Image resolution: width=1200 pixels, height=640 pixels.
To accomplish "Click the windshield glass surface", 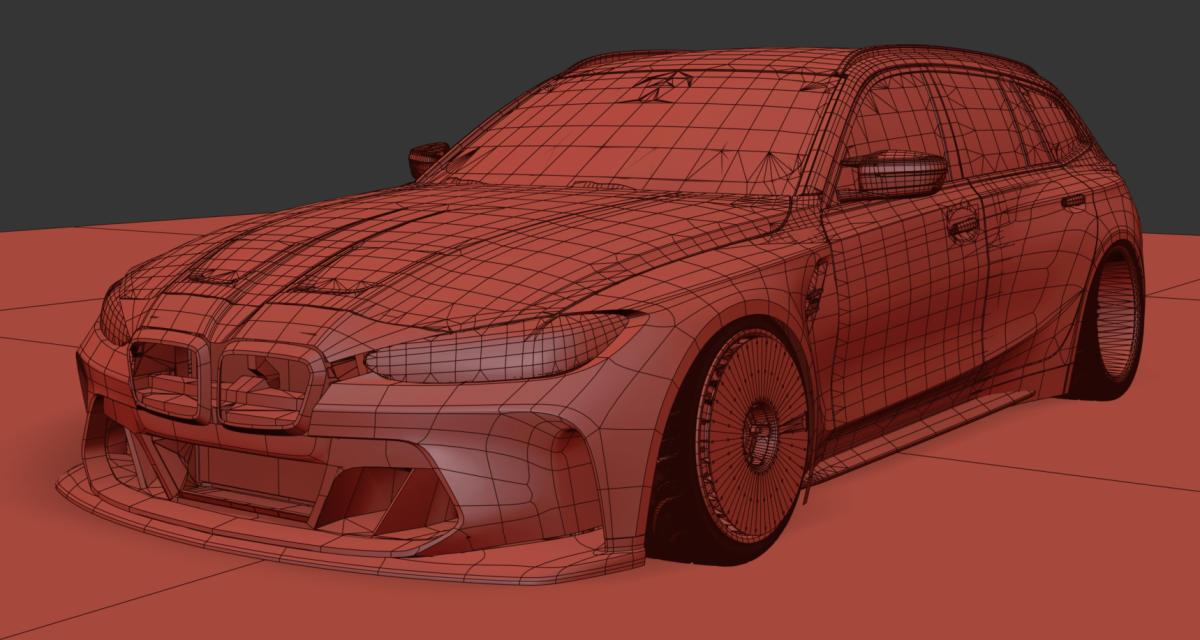I will 640,132.
